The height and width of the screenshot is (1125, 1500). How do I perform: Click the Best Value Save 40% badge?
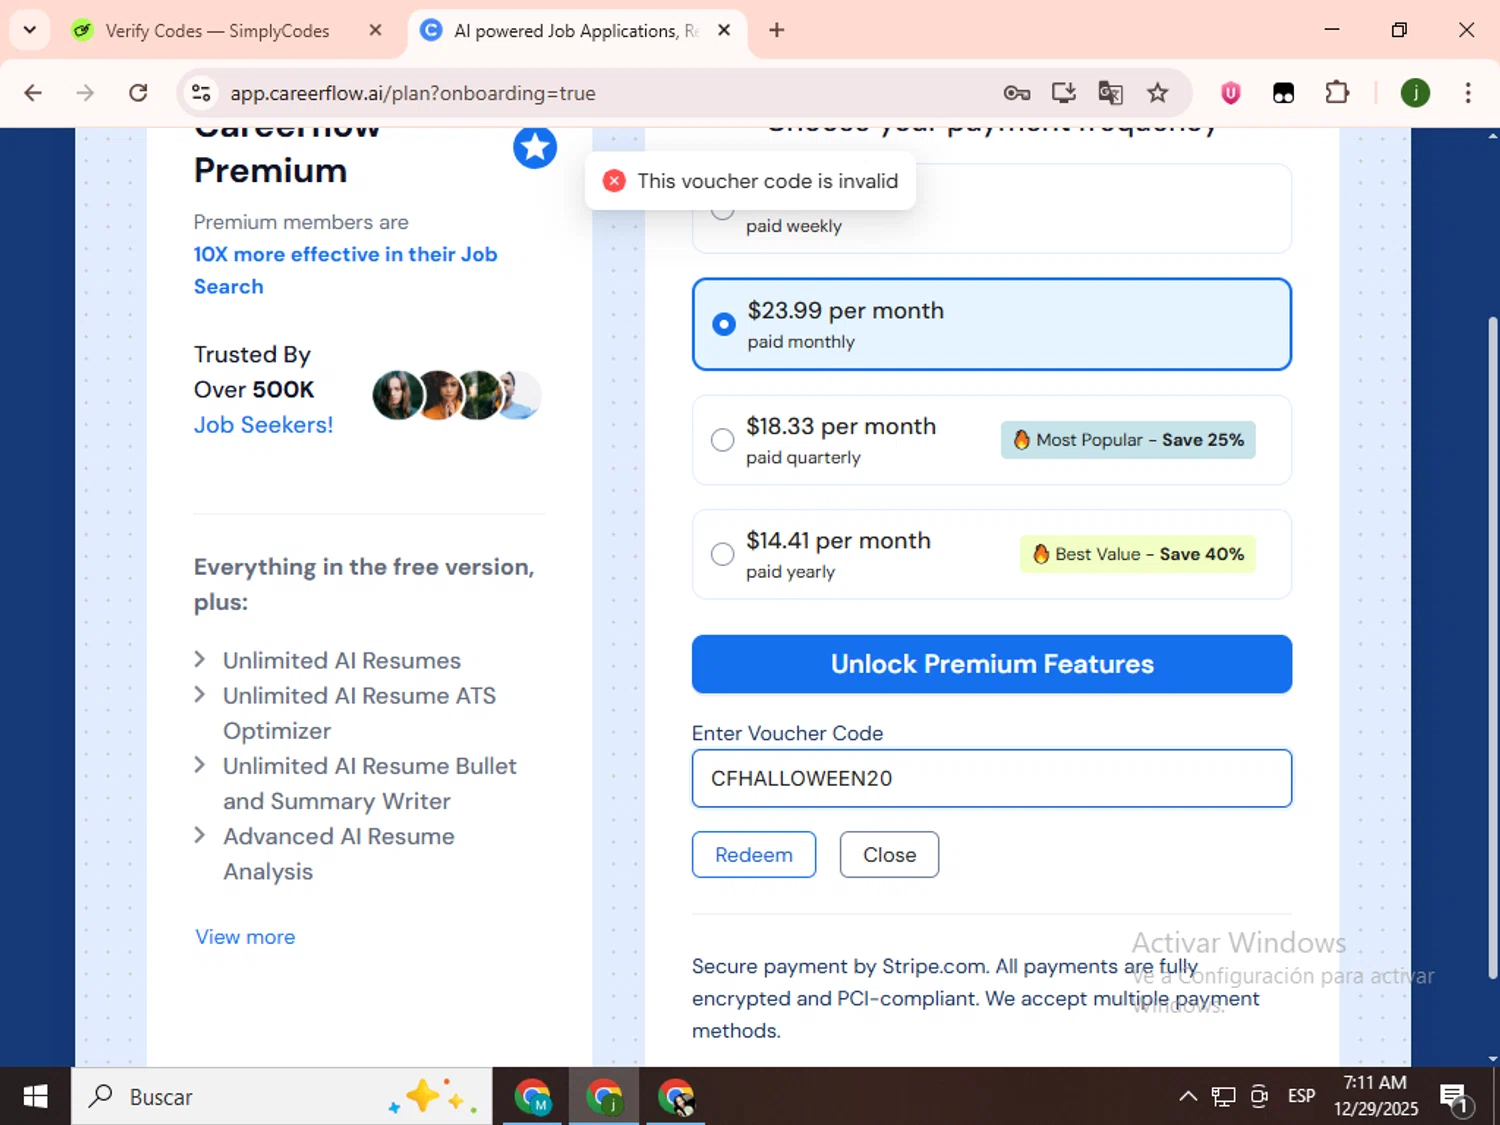[x=1138, y=554]
